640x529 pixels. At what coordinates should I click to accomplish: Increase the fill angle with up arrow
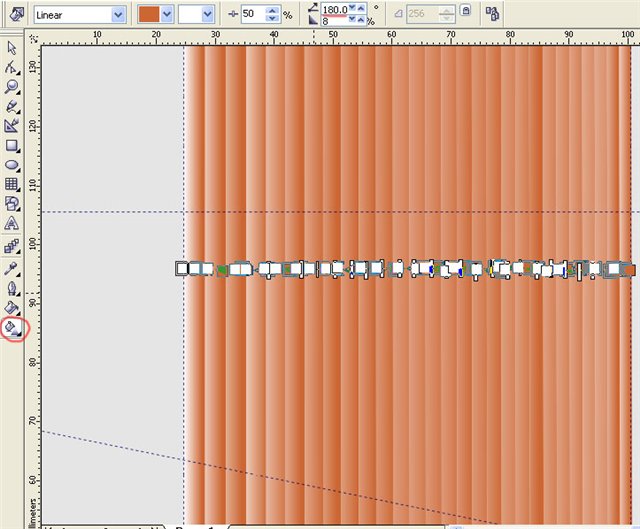pos(361,8)
